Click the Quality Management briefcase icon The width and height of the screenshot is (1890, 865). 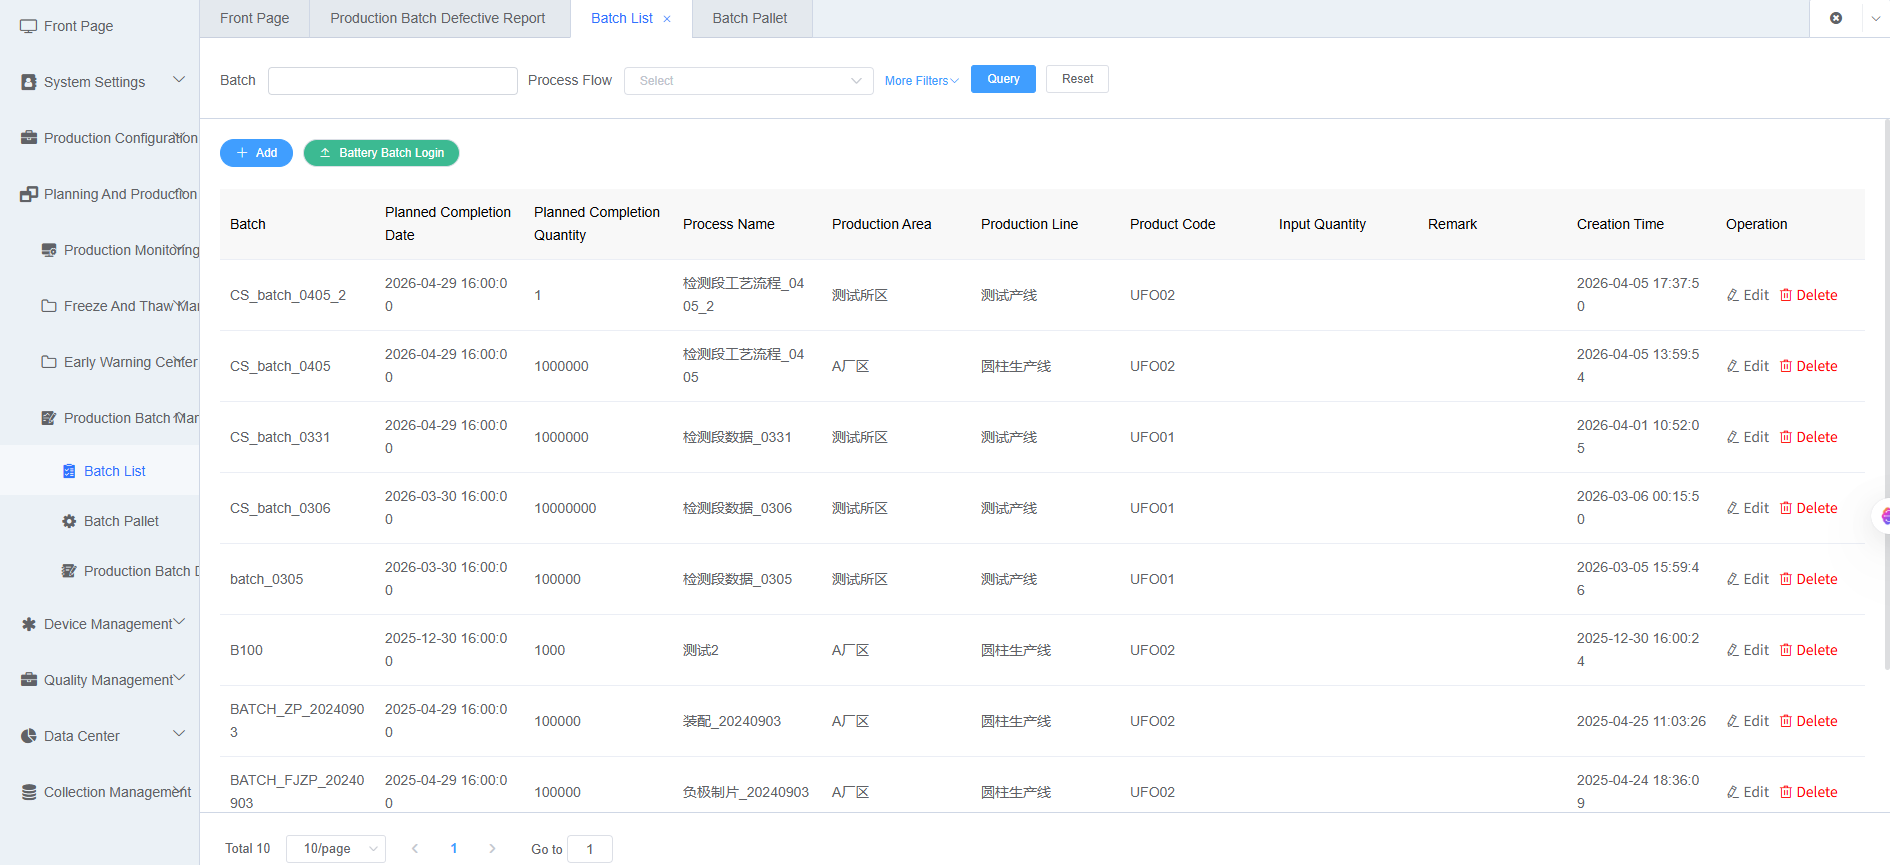pyautogui.click(x=28, y=680)
